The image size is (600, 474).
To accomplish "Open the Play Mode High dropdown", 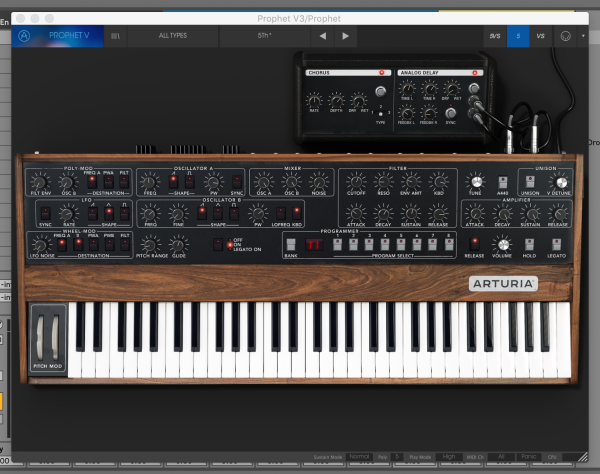I will pos(447,456).
